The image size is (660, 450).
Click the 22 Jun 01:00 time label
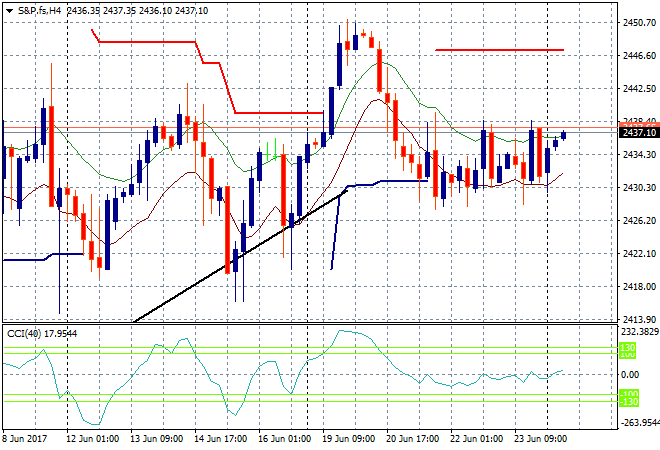point(476,439)
